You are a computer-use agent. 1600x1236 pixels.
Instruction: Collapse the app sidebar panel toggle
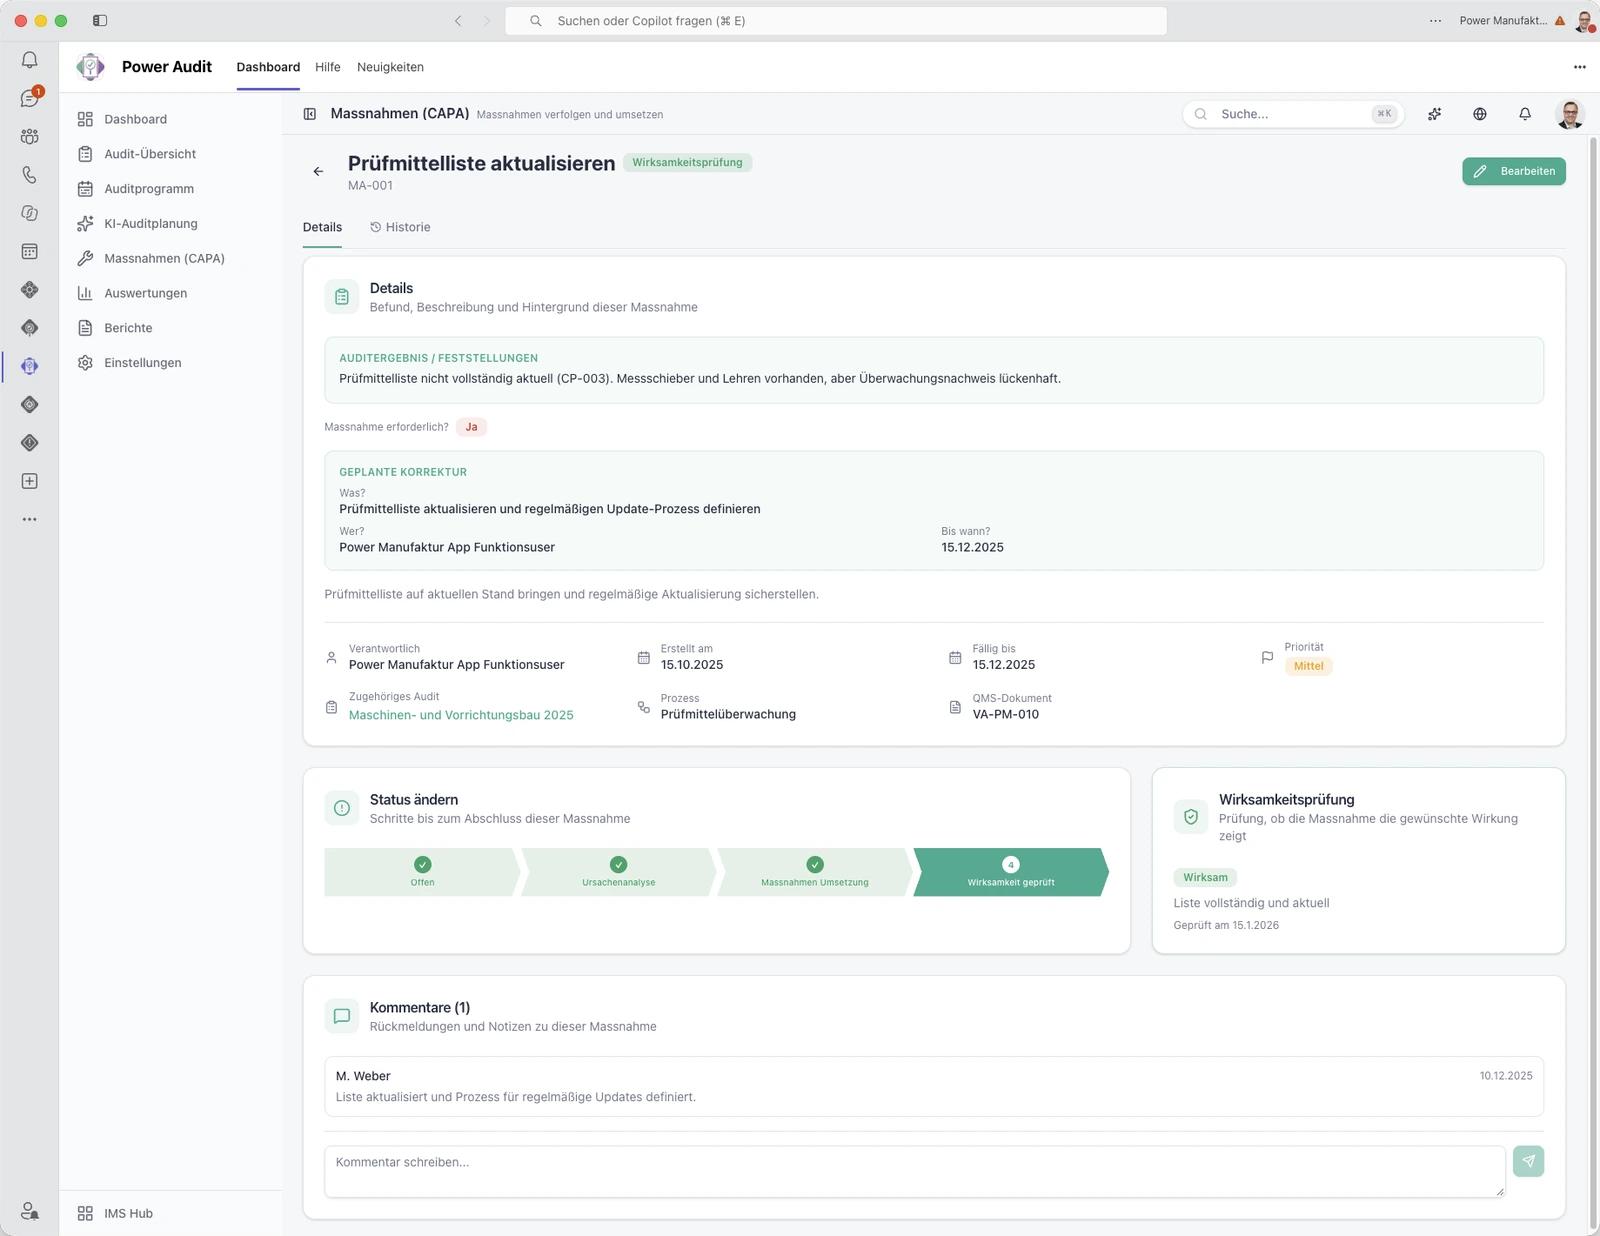(310, 114)
